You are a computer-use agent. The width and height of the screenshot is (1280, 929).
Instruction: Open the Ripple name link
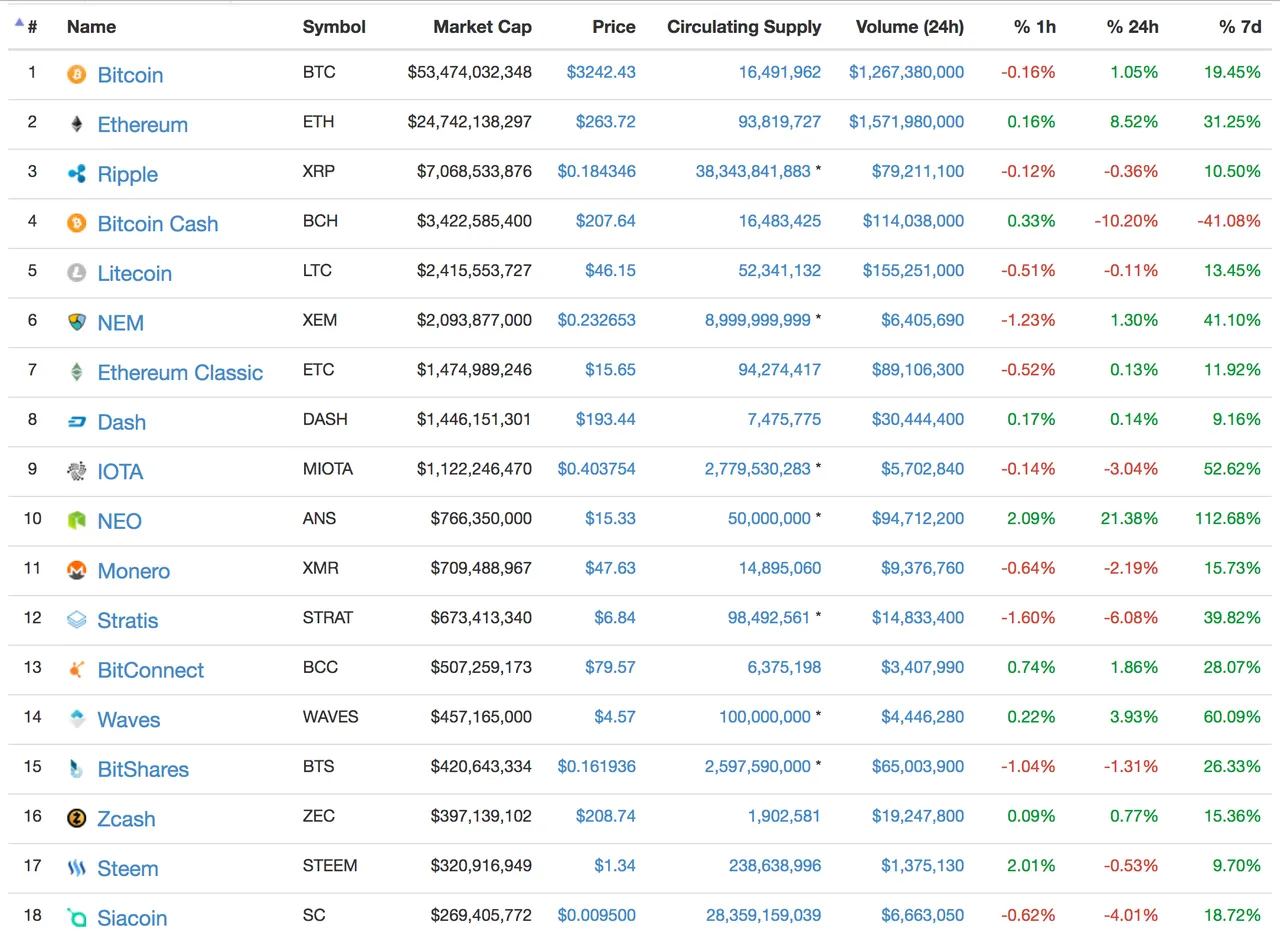tap(128, 174)
